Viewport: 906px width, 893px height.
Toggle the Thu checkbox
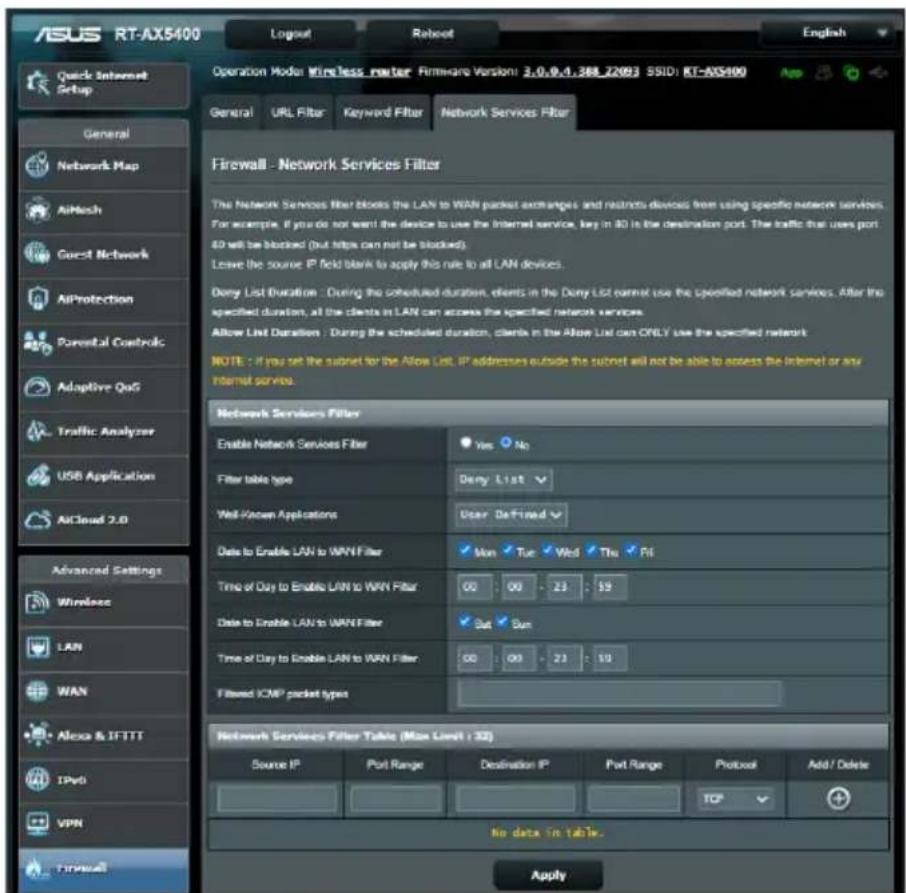tap(591, 549)
